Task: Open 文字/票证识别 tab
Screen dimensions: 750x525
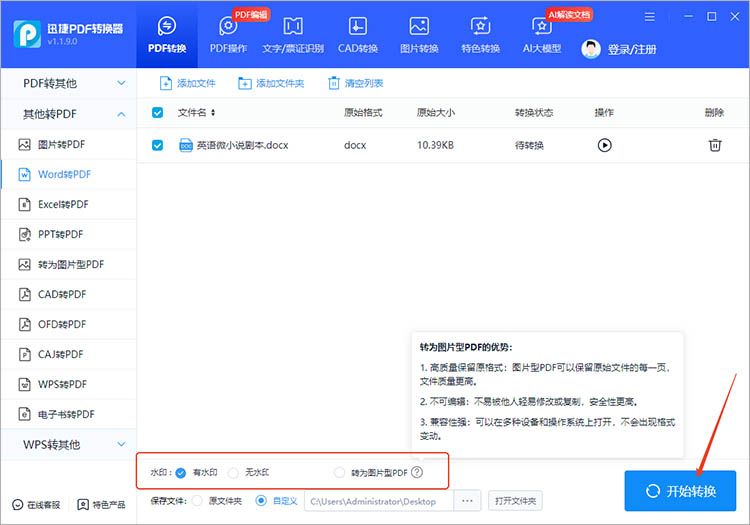Action: pos(293,35)
